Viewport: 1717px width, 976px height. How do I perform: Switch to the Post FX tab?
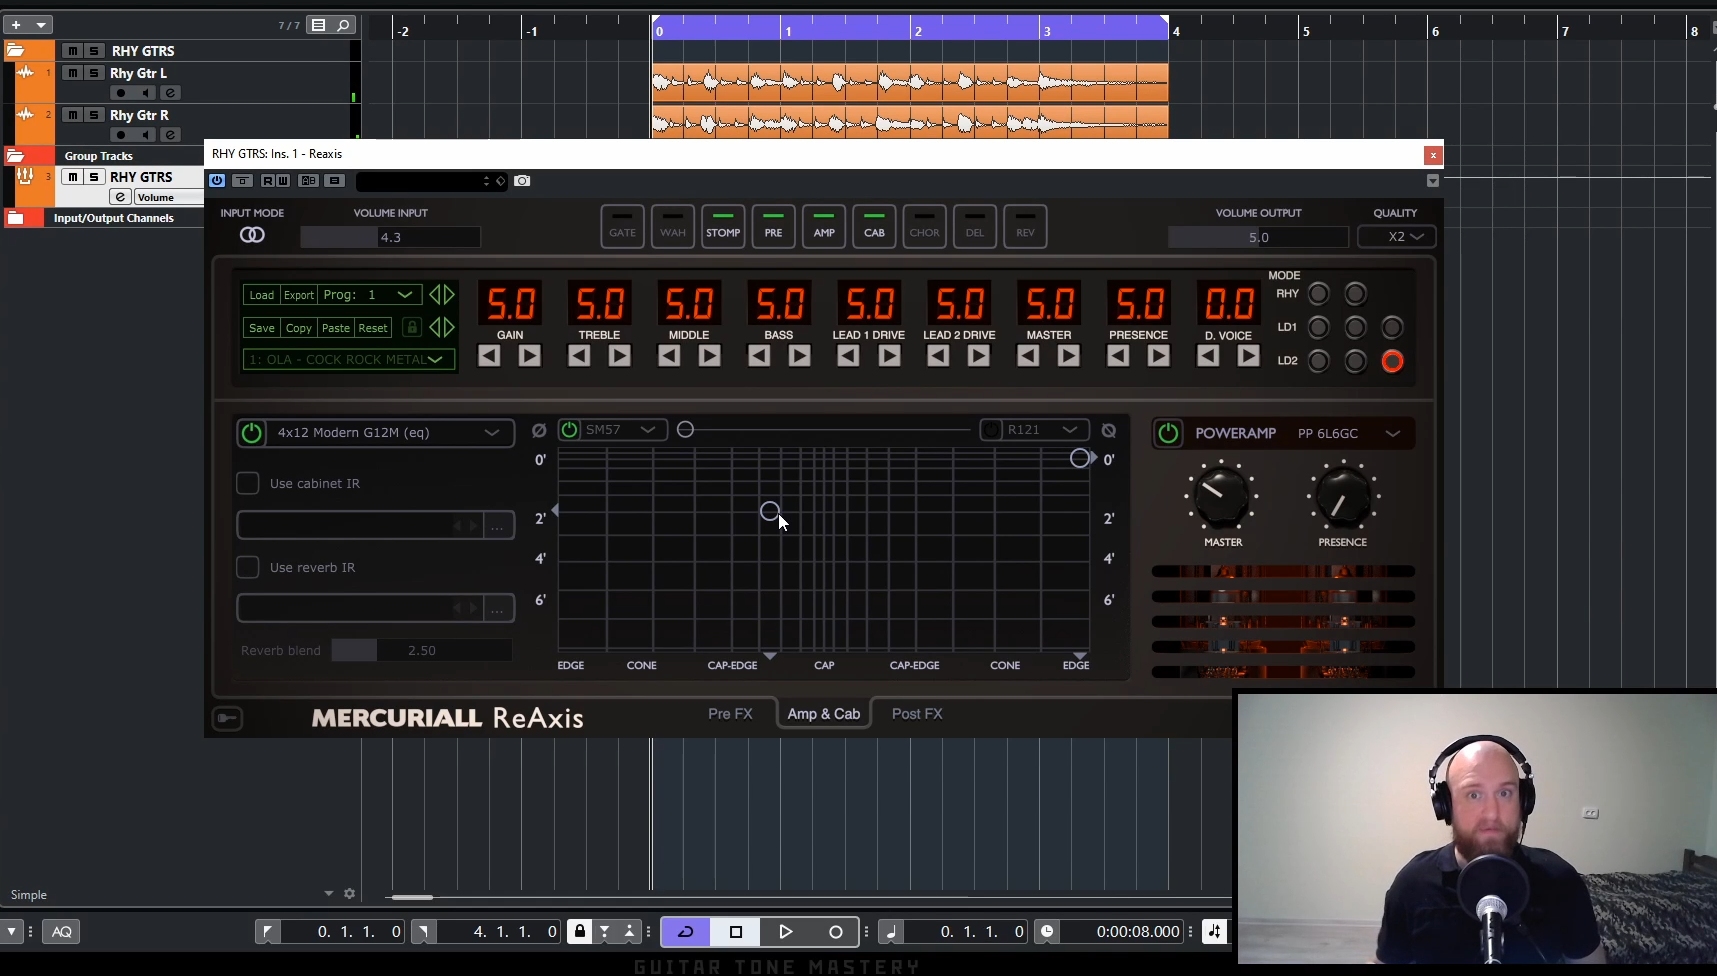[917, 714]
